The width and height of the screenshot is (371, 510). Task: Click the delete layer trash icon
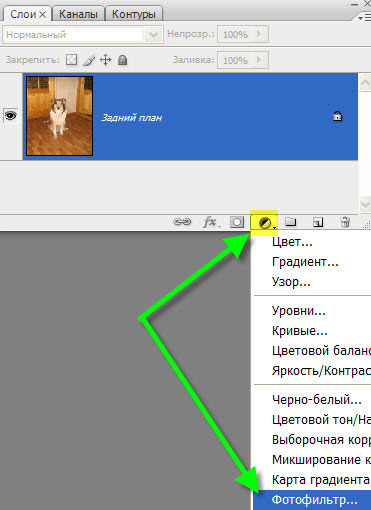[345, 222]
